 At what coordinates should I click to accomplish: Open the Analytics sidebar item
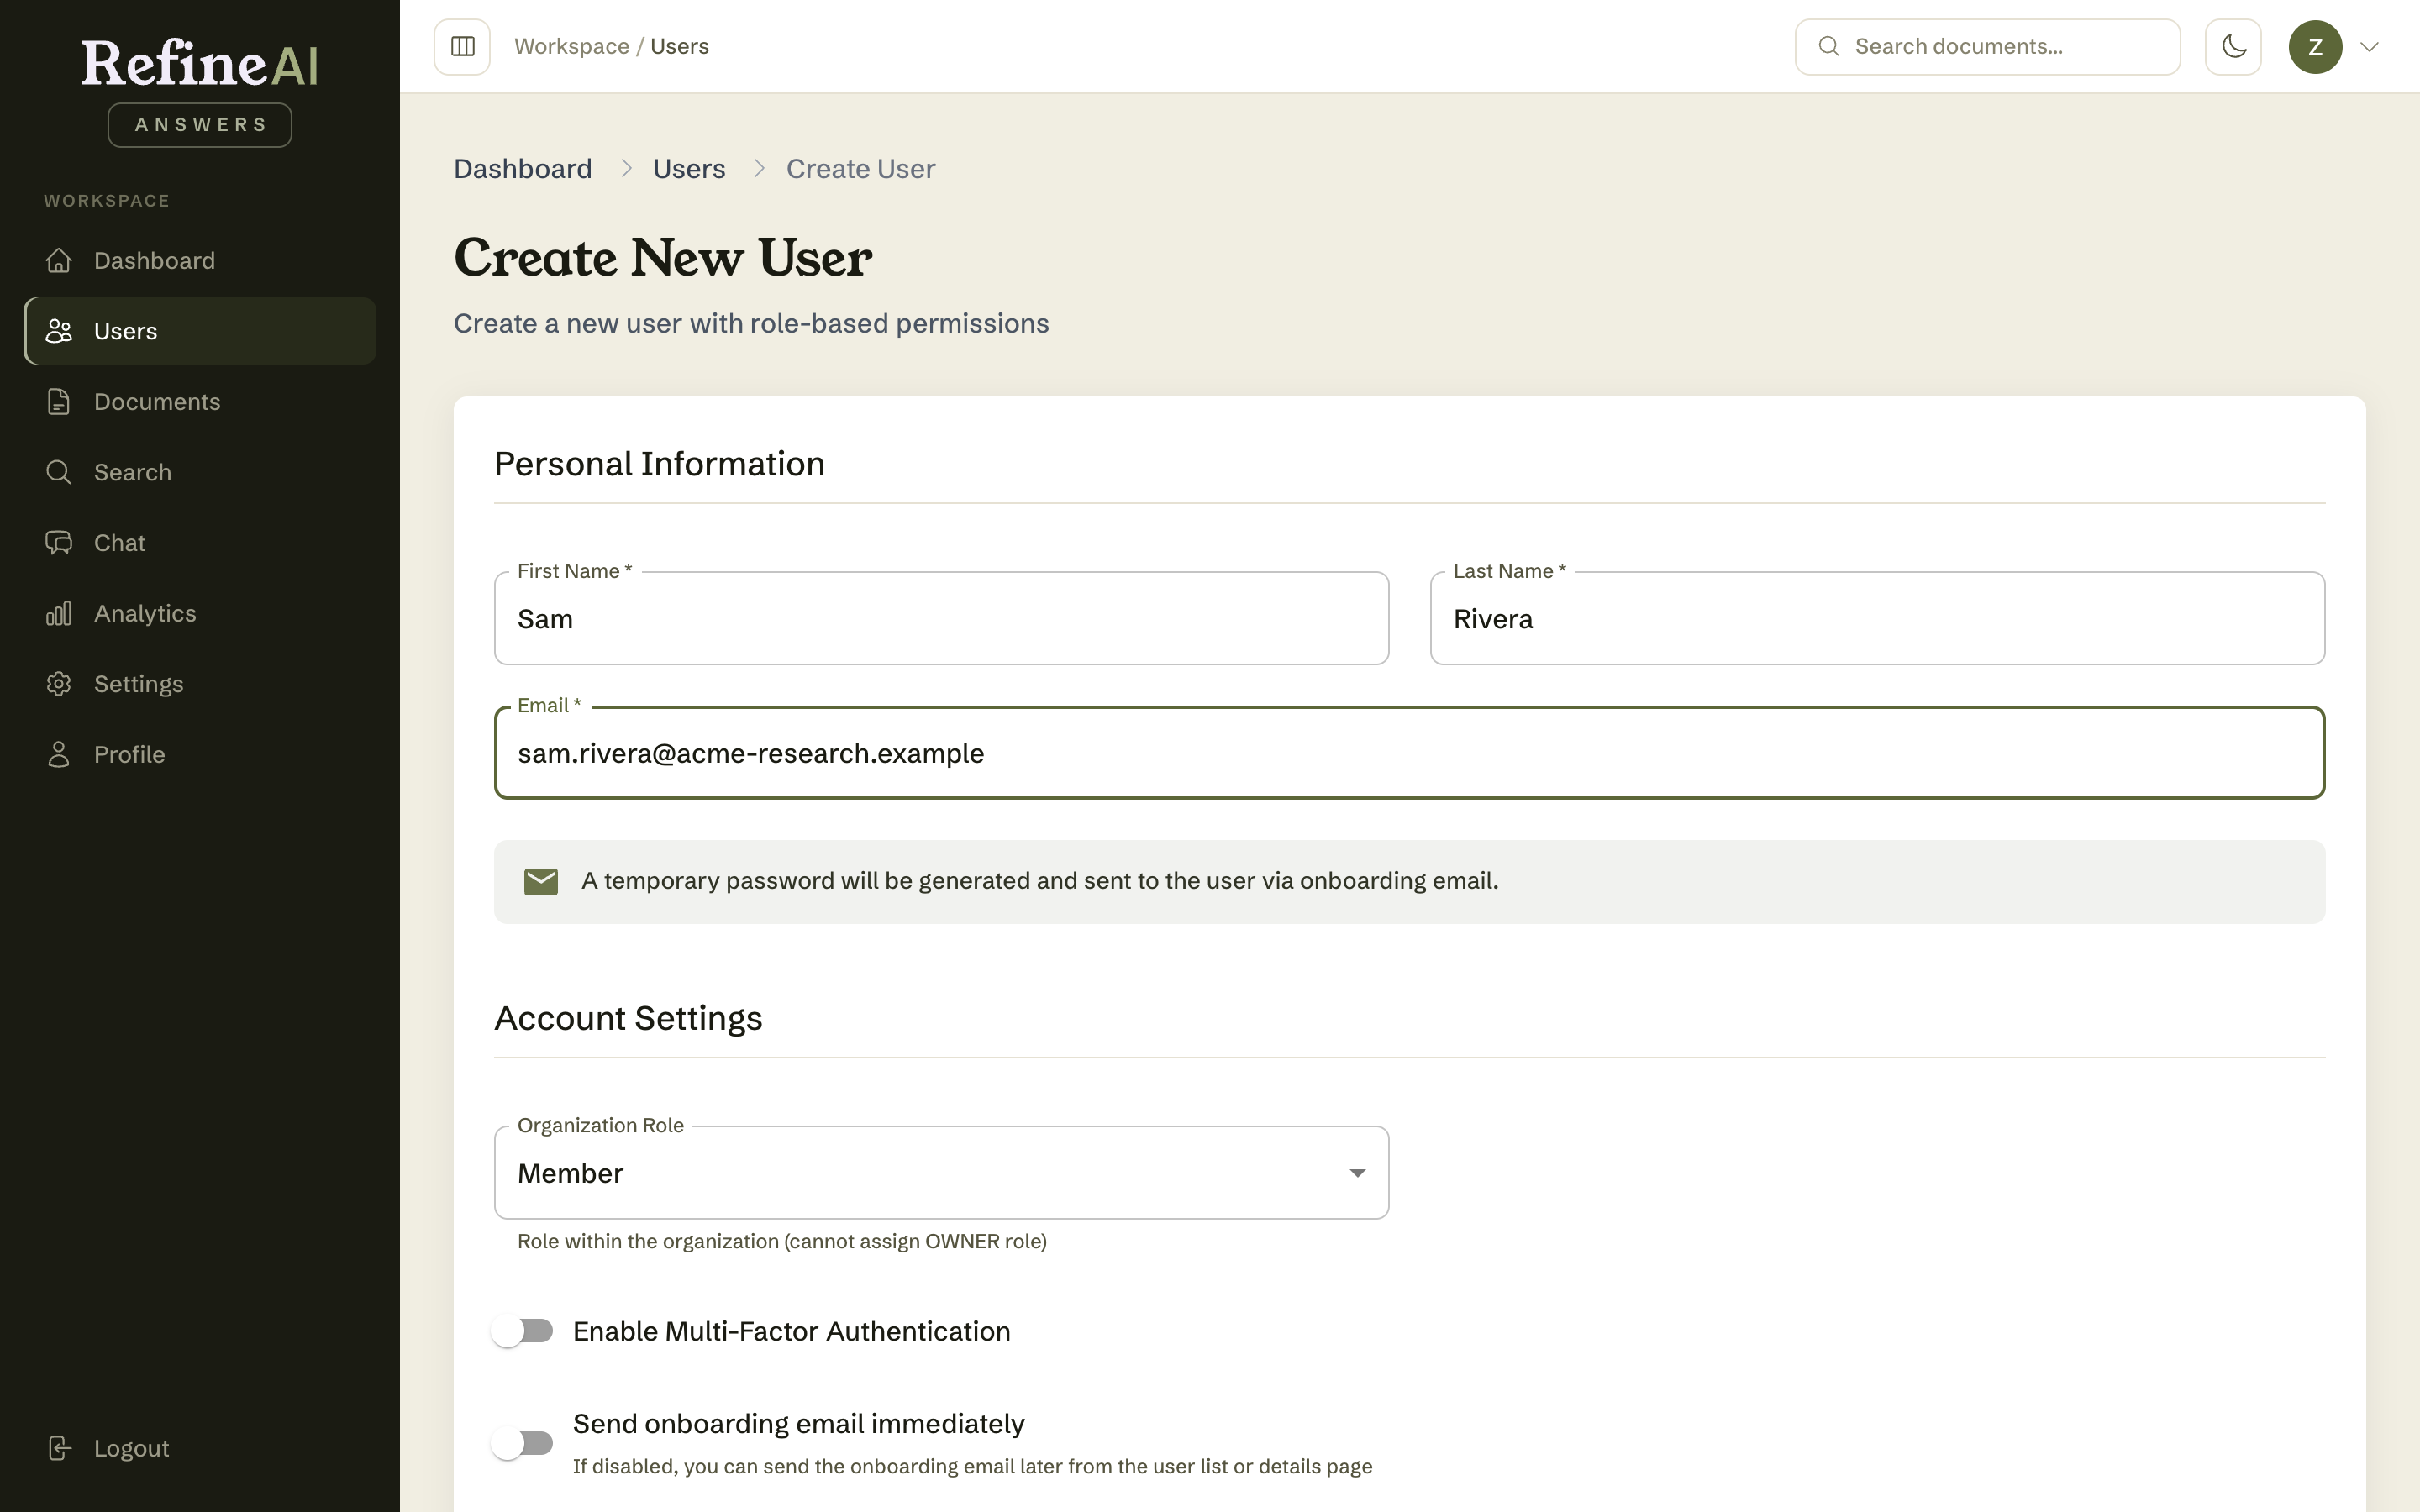pyautogui.click(x=200, y=613)
